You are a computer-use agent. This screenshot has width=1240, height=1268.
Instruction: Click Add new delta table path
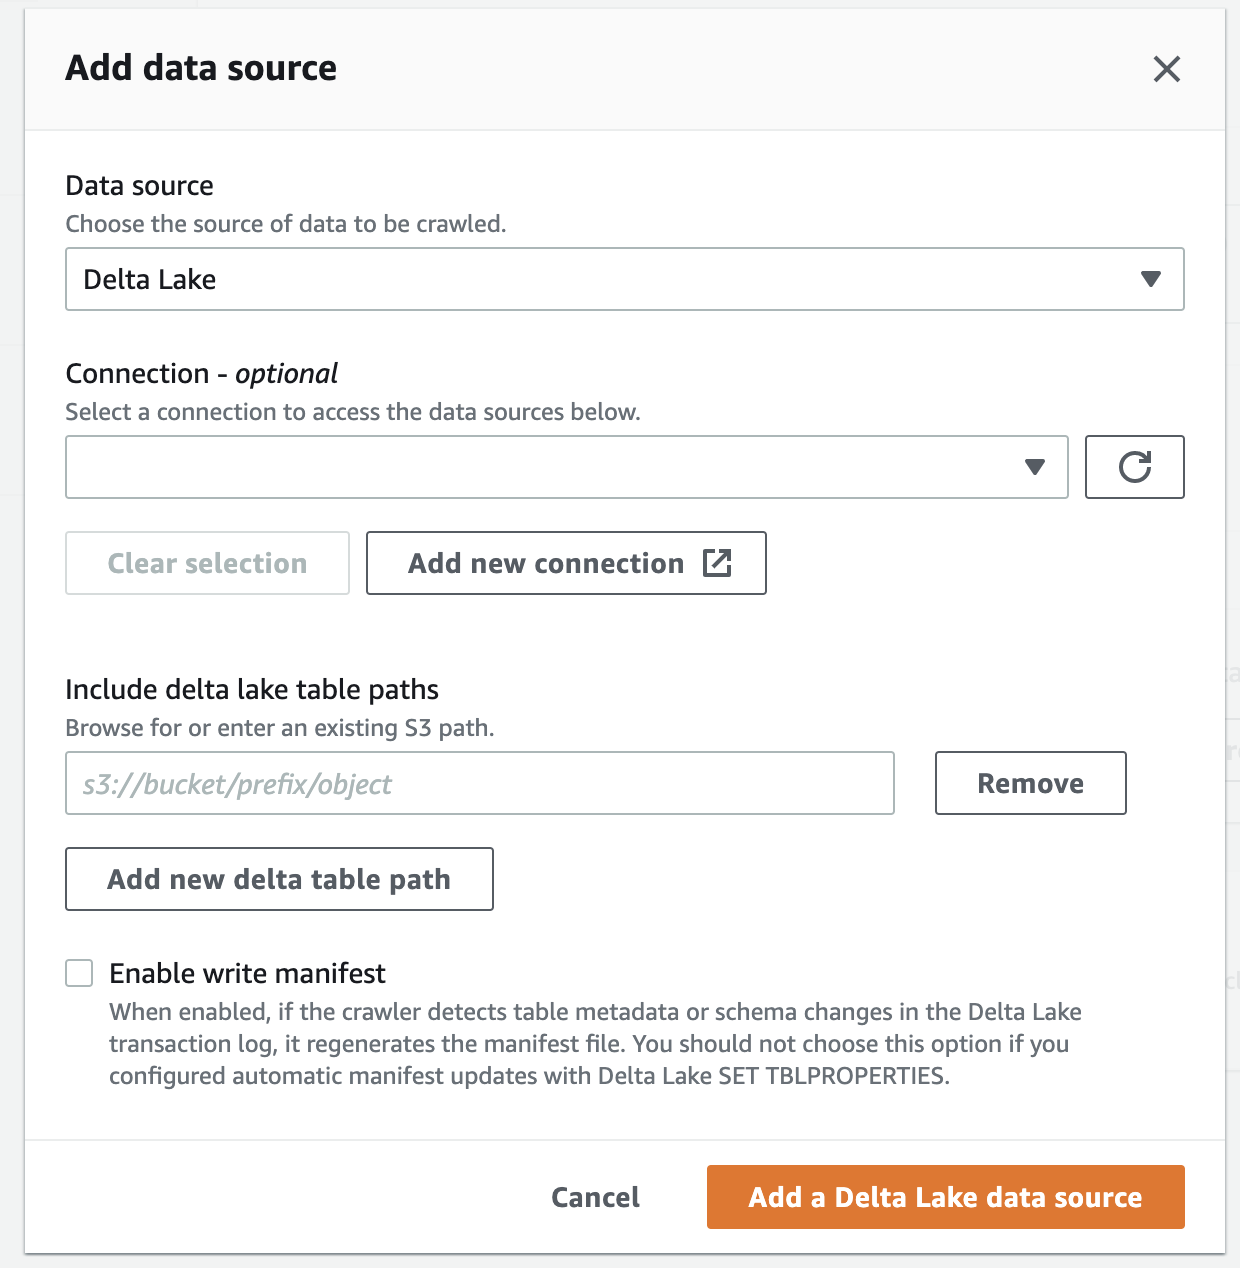pyautogui.click(x=279, y=879)
